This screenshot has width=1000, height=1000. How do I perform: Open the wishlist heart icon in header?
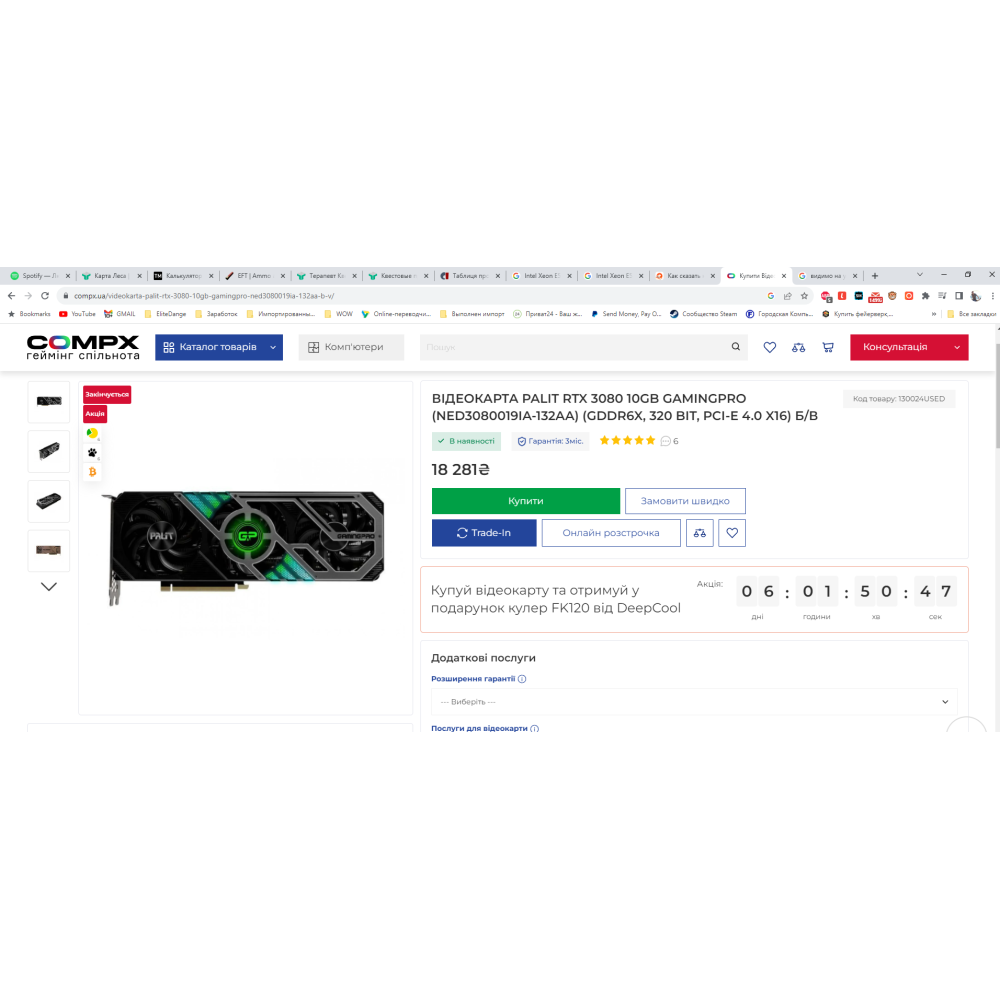point(770,347)
